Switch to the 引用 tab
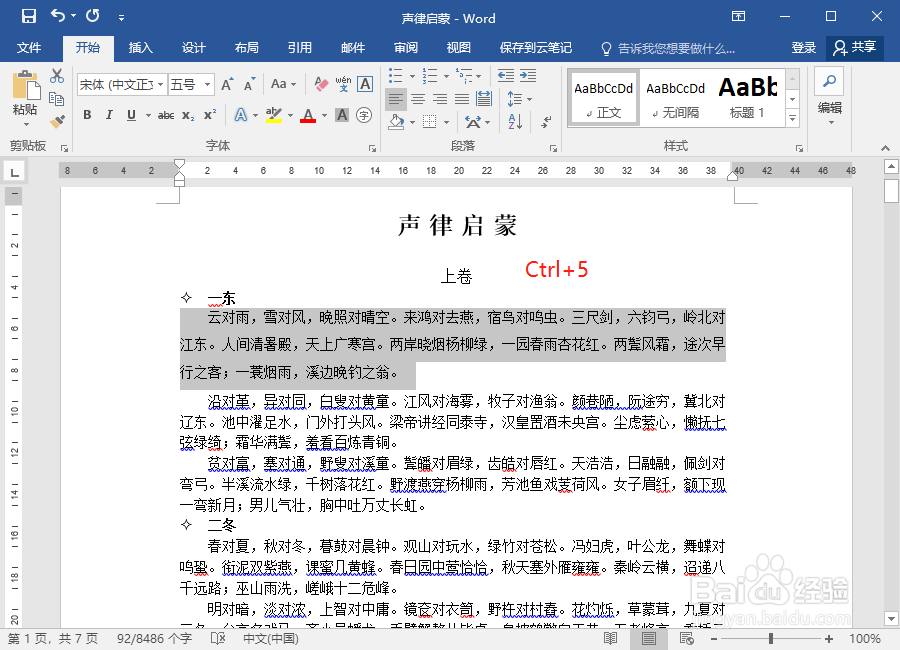This screenshot has width=900, height=650. [x=300, y=48]
